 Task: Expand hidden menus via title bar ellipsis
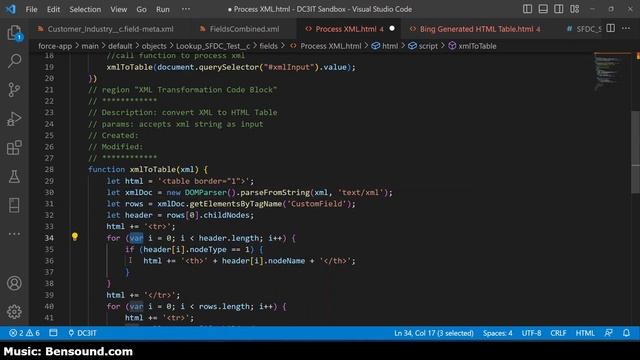point(186,9)
